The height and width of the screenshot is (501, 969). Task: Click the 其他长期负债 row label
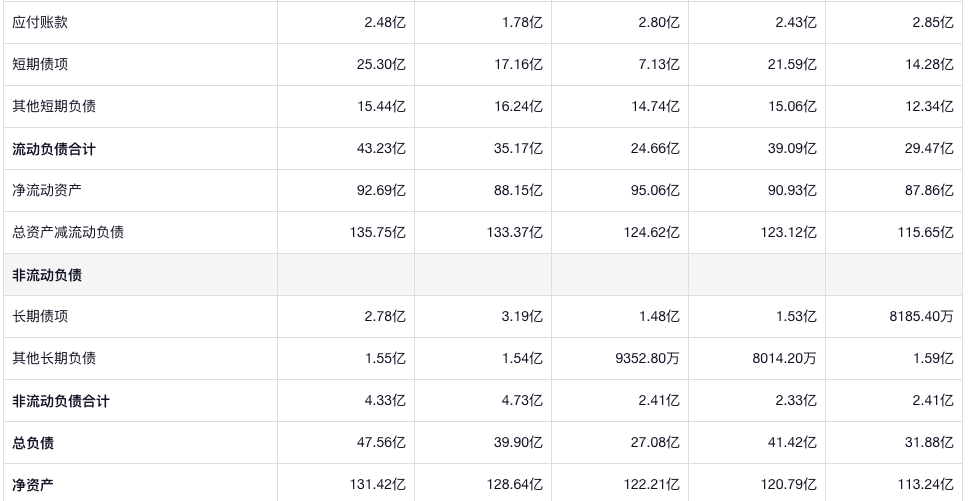[54, 358]
